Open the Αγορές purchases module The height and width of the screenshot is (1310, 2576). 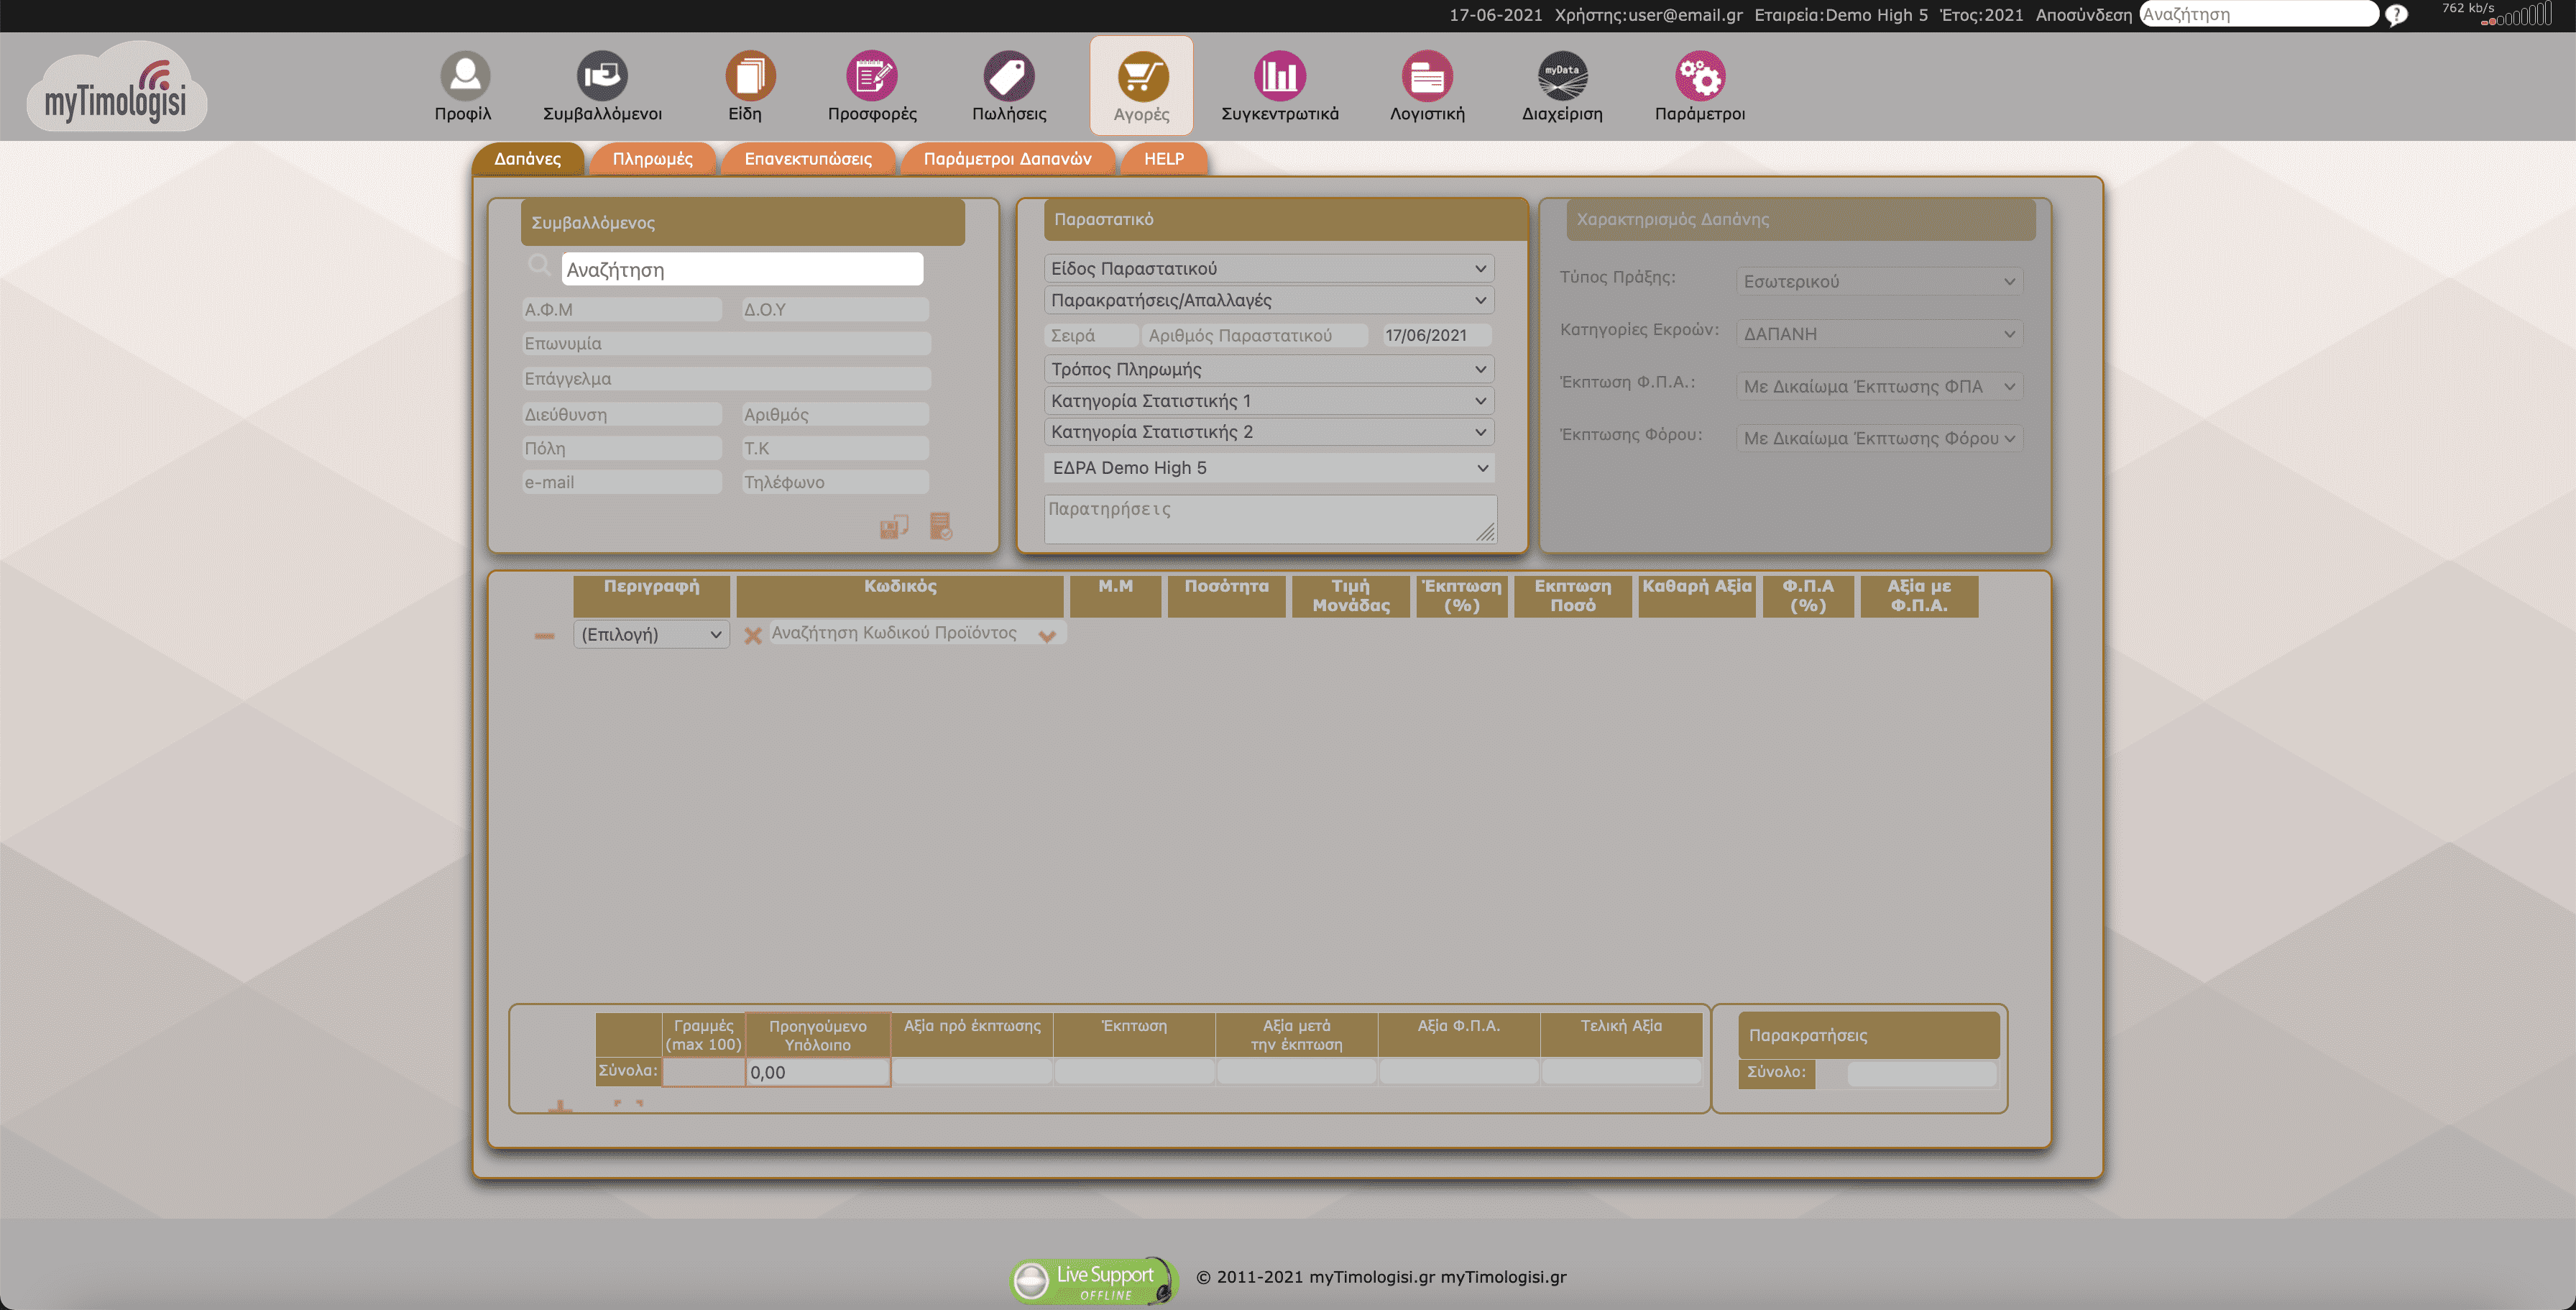point(1141,85)
